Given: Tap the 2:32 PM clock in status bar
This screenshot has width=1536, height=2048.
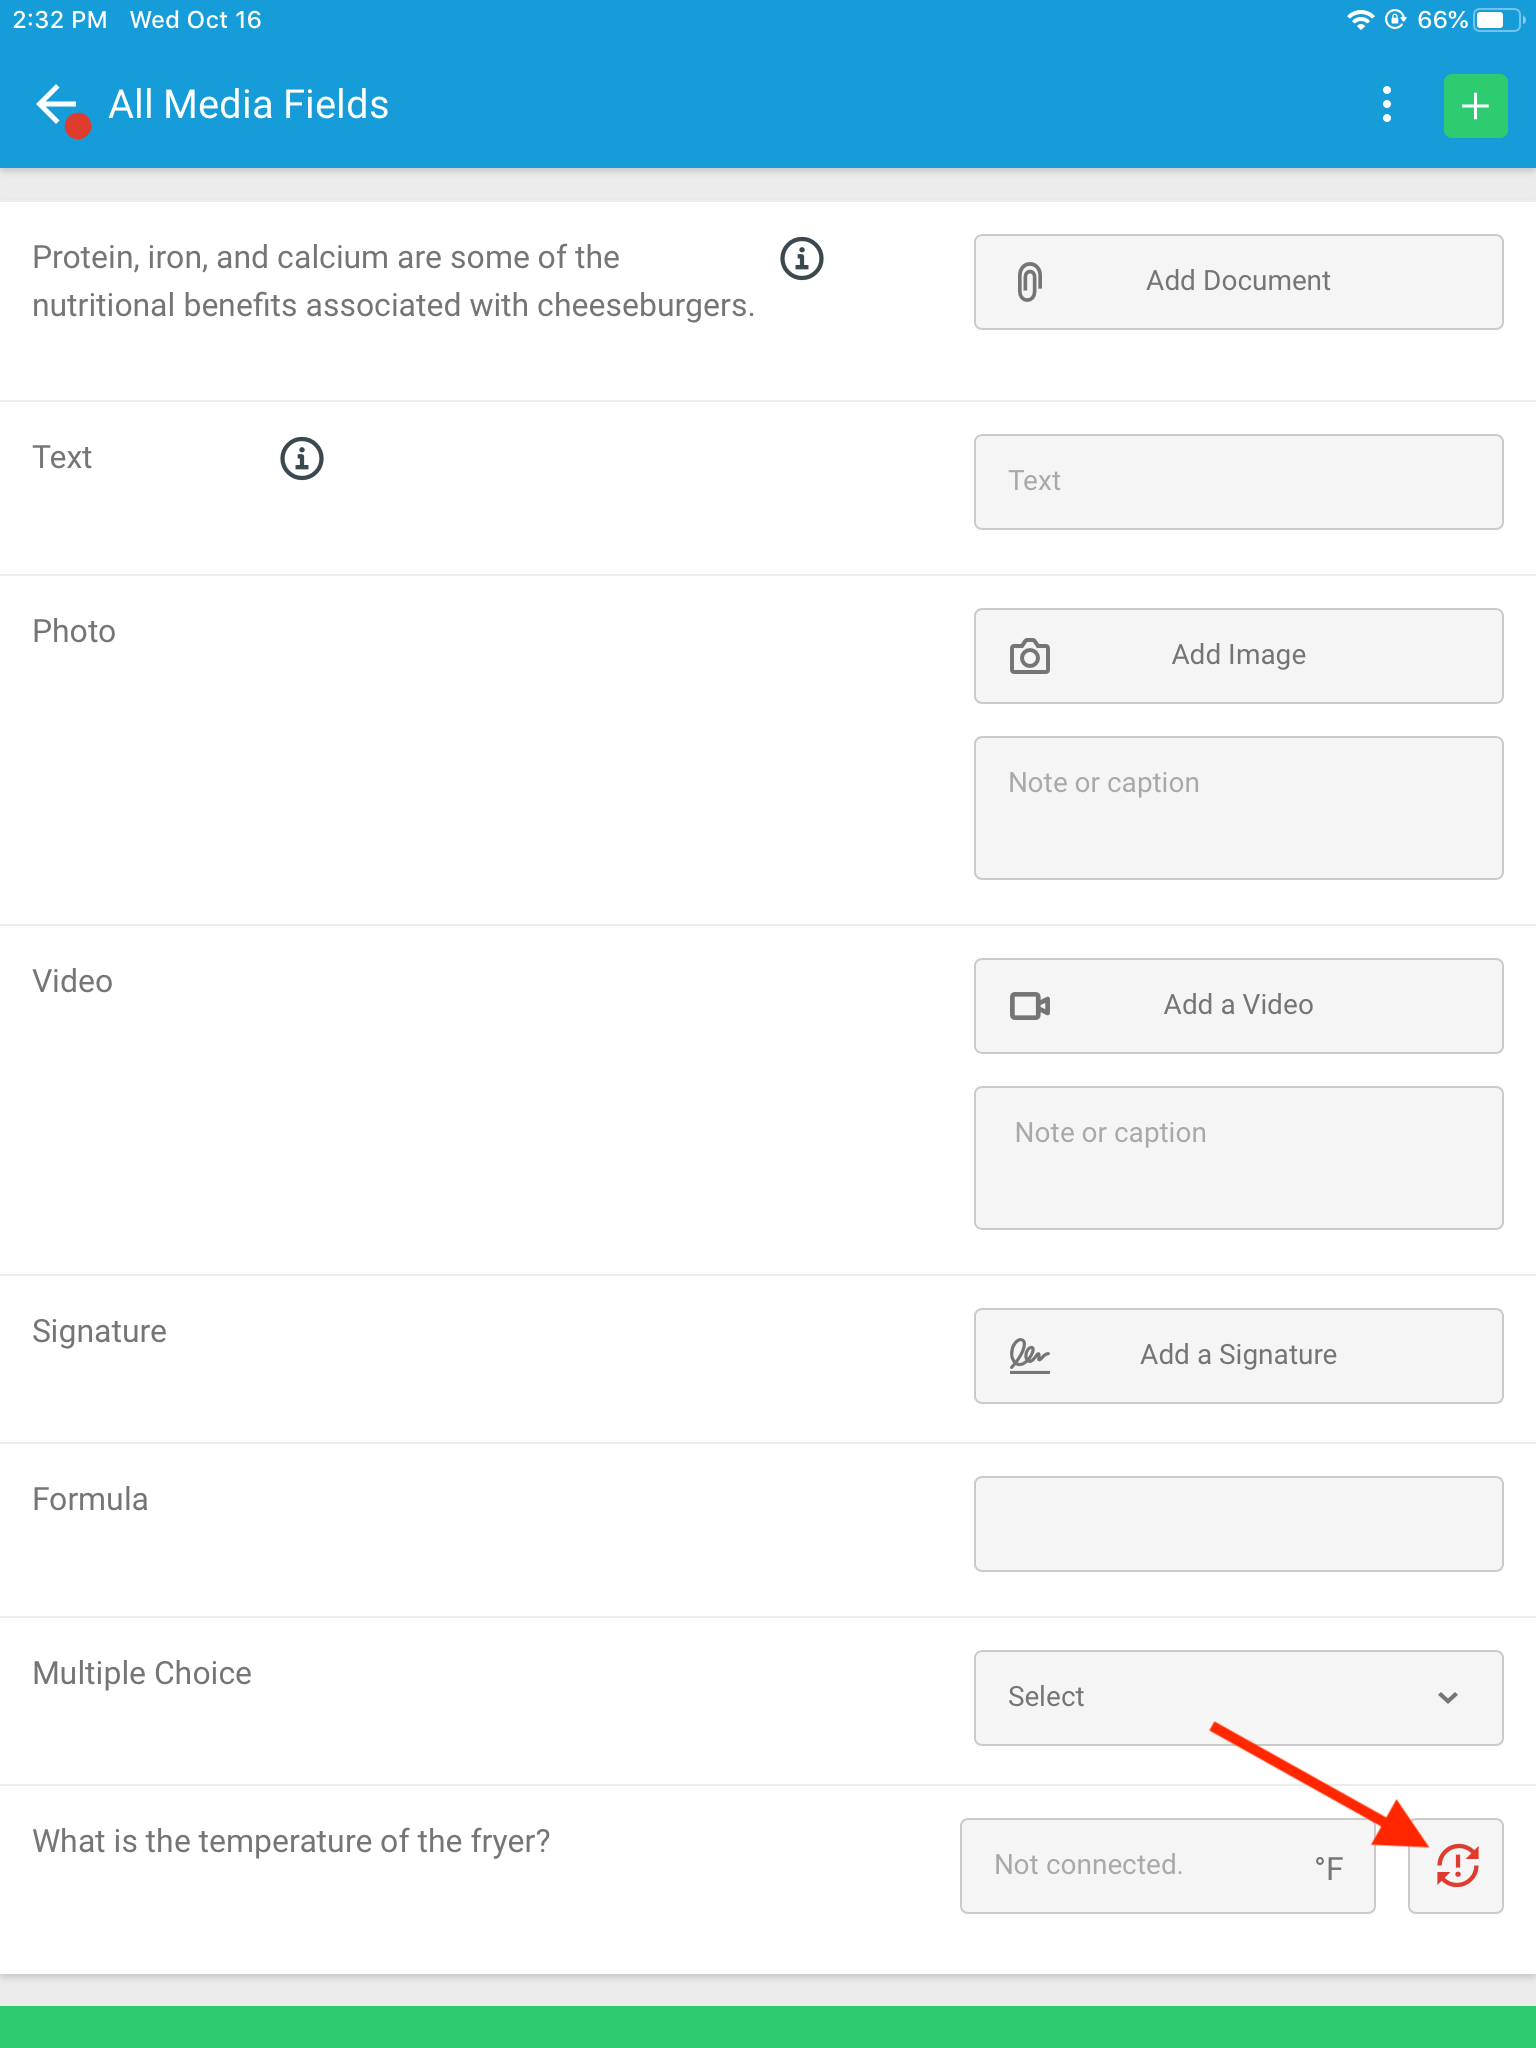Looking at the screenshot, I should coord(60,20).
